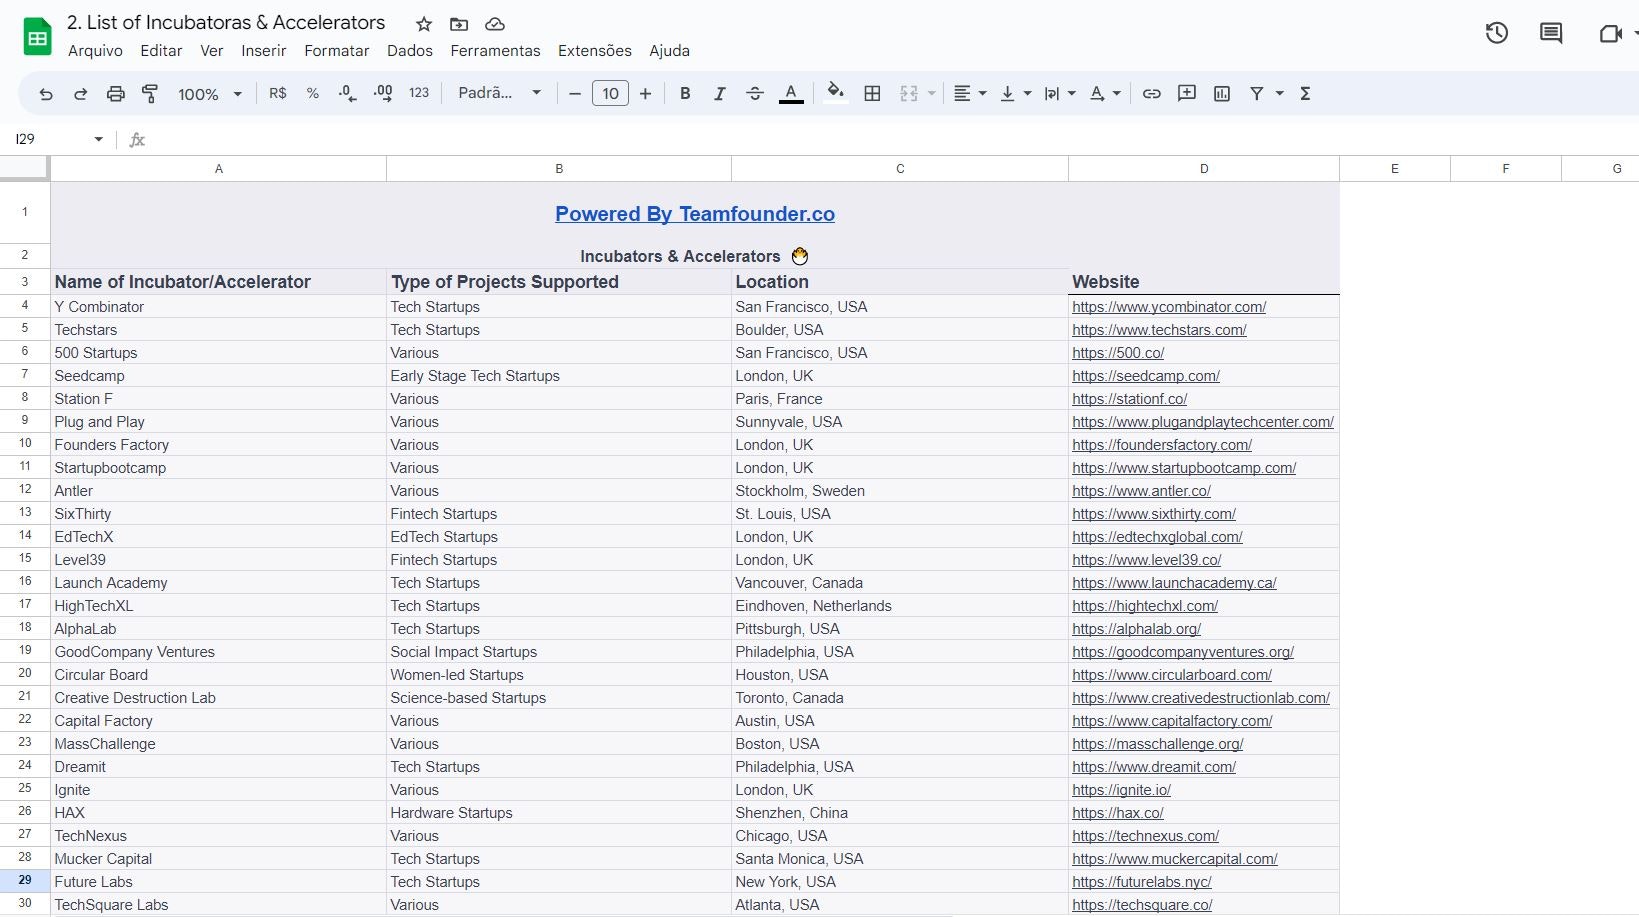
Task: Expand the name box dropdown arrow
Action: point(98,139)
